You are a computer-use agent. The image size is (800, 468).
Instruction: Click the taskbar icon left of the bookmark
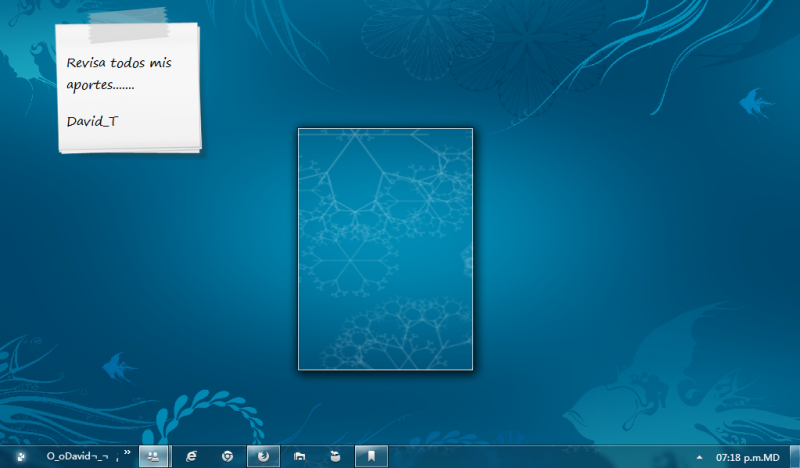(335, 456)
